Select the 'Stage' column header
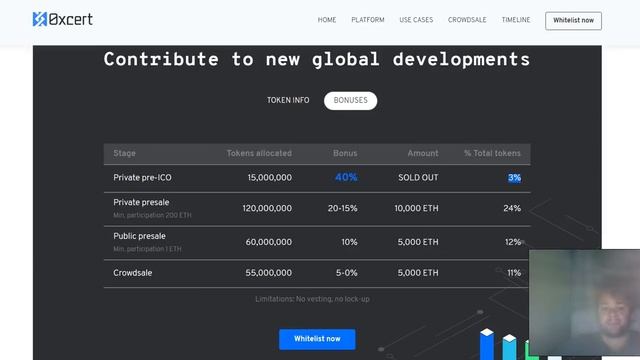The height and width of the screenshot is (360, 640). coord(124,153)
